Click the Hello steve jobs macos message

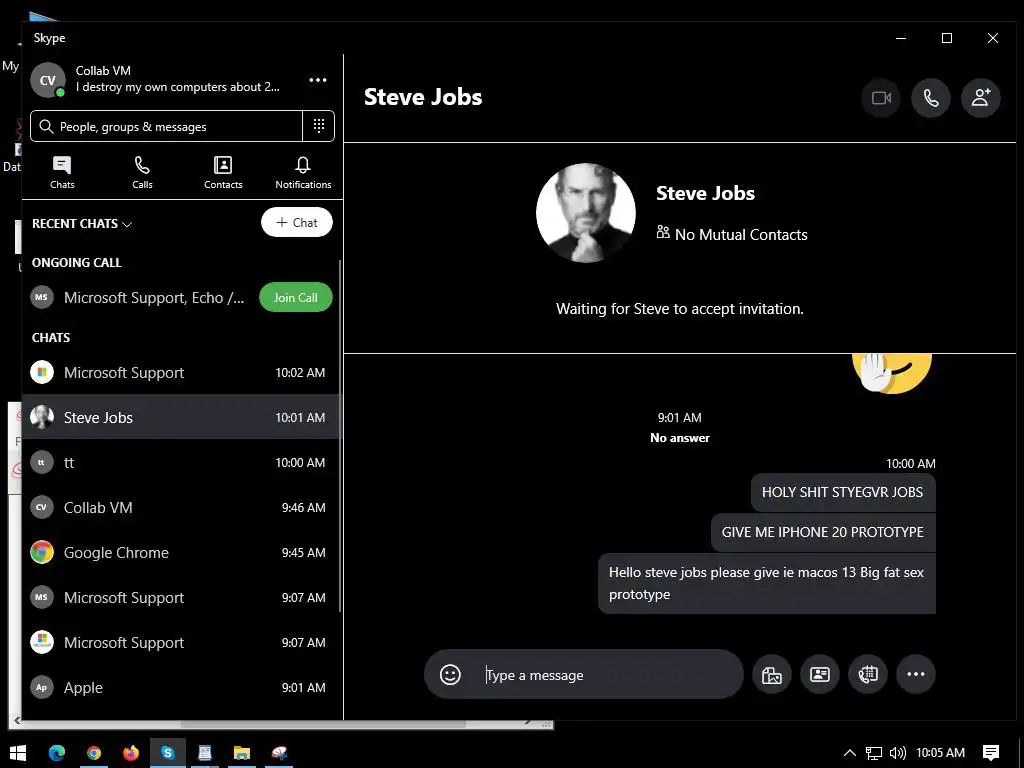pos(767,583)
